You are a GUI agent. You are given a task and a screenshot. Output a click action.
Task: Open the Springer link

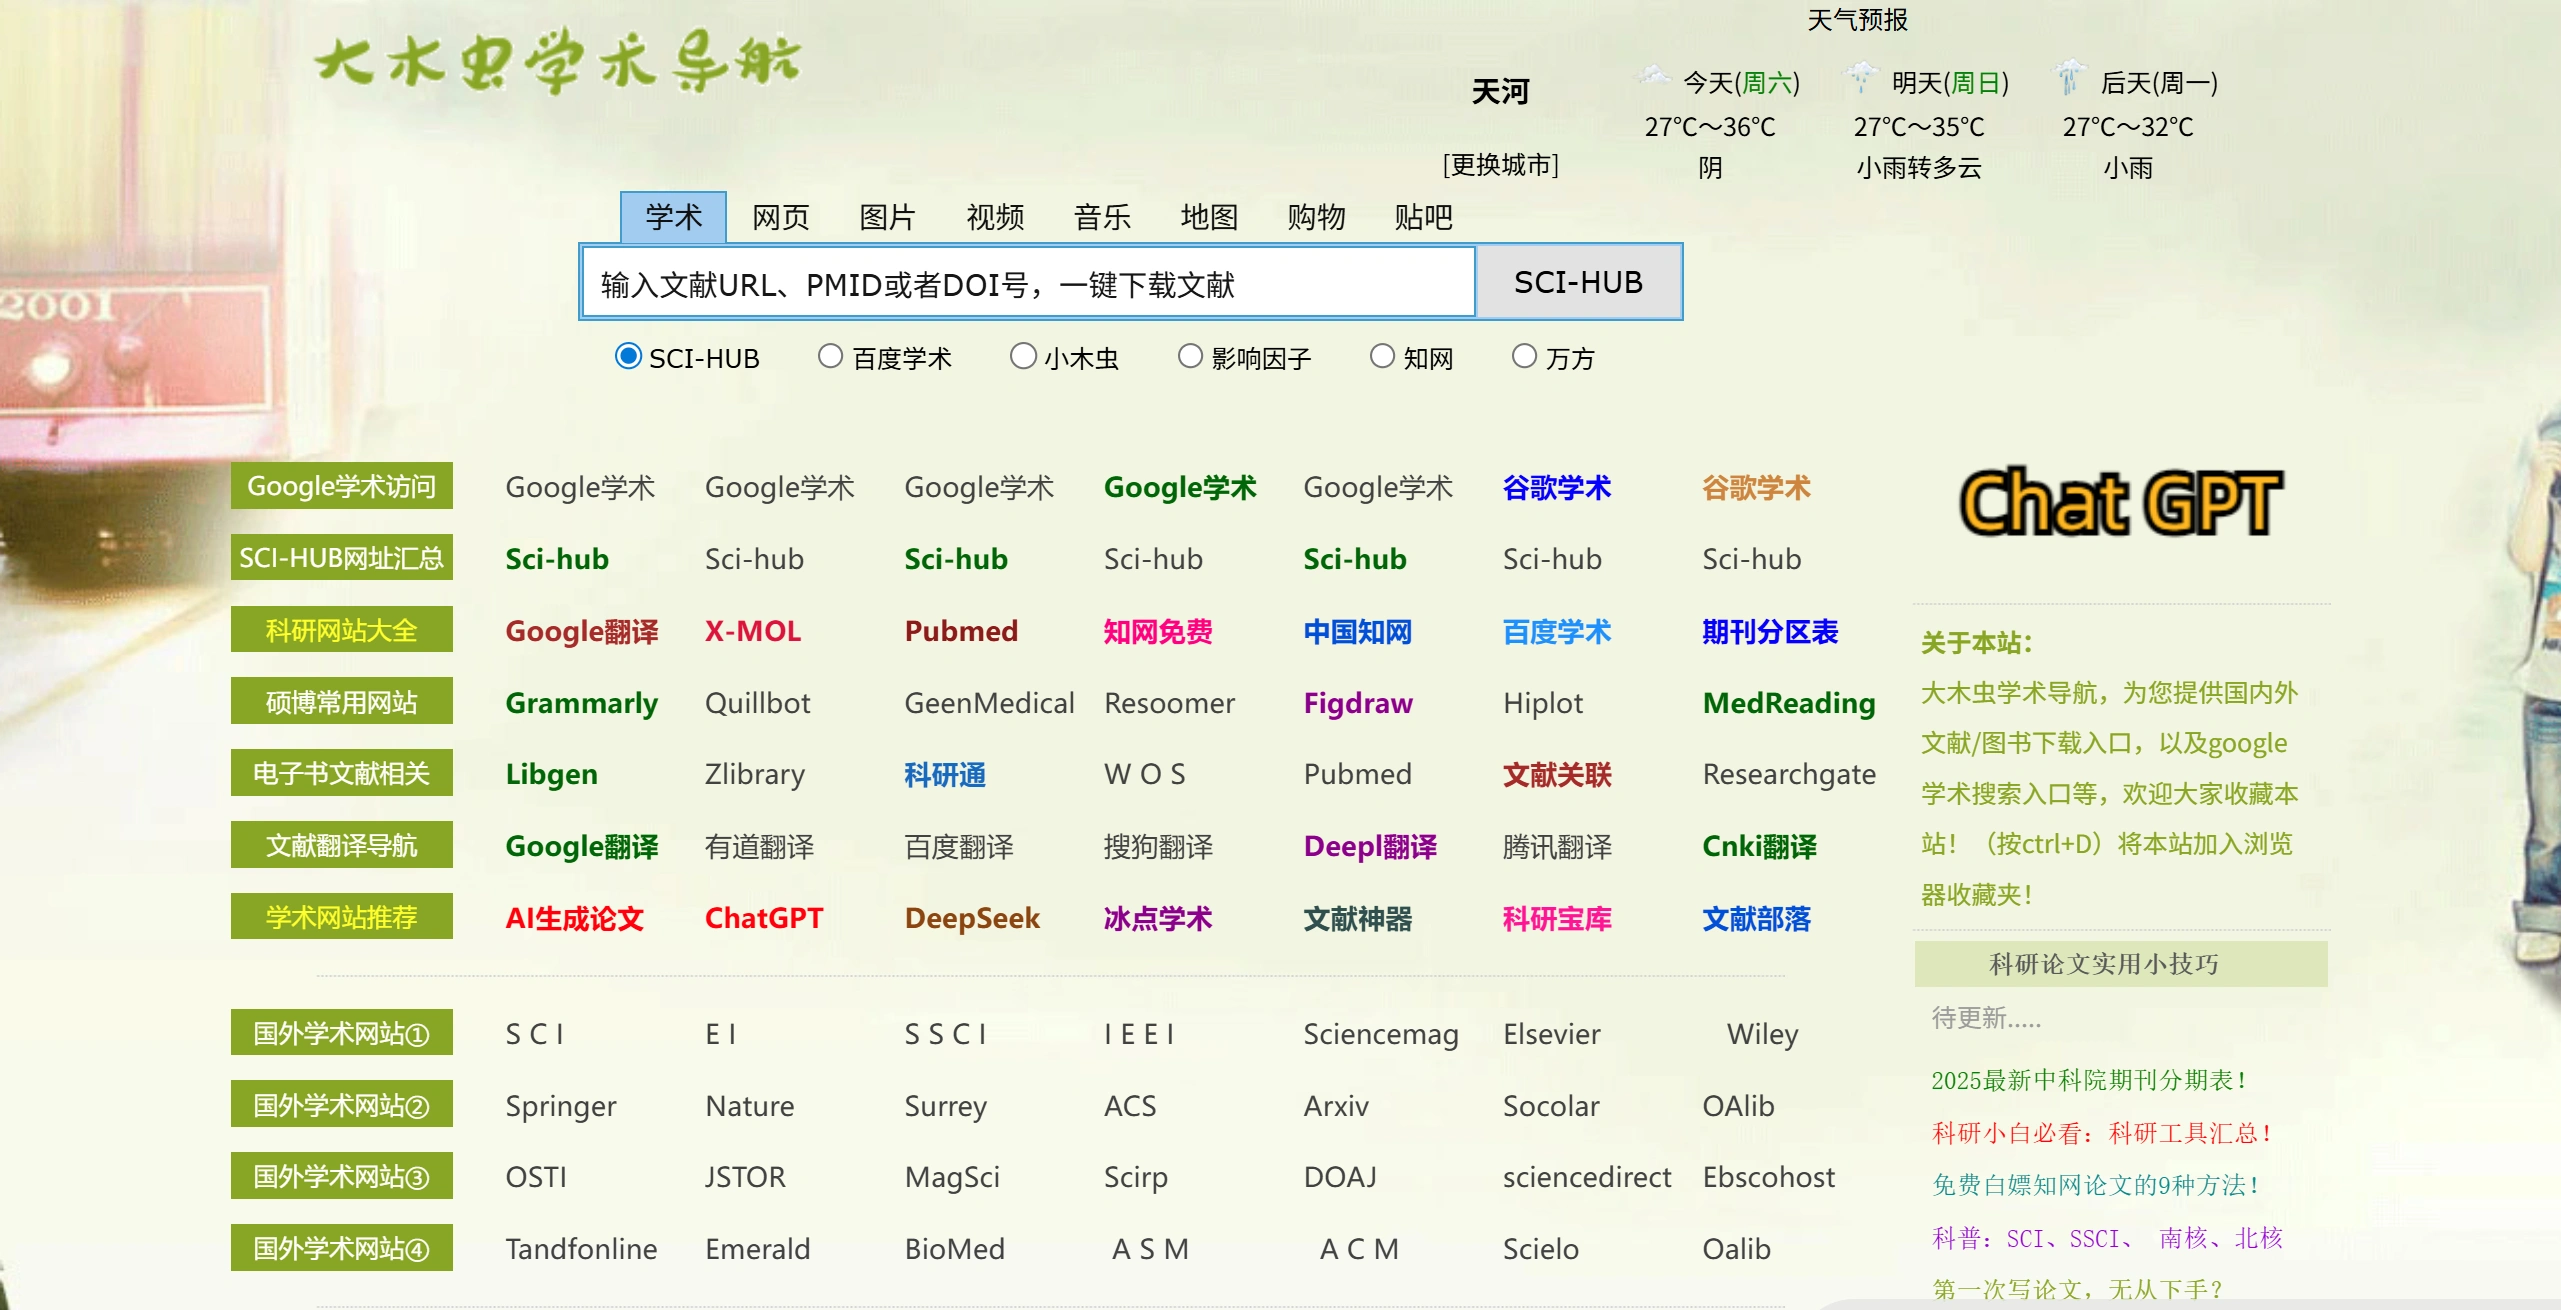click(561, 1106)
